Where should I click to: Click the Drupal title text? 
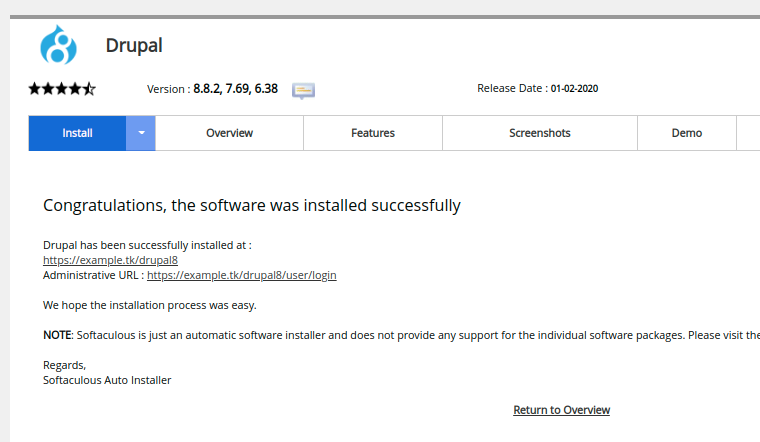click(134, 46)
